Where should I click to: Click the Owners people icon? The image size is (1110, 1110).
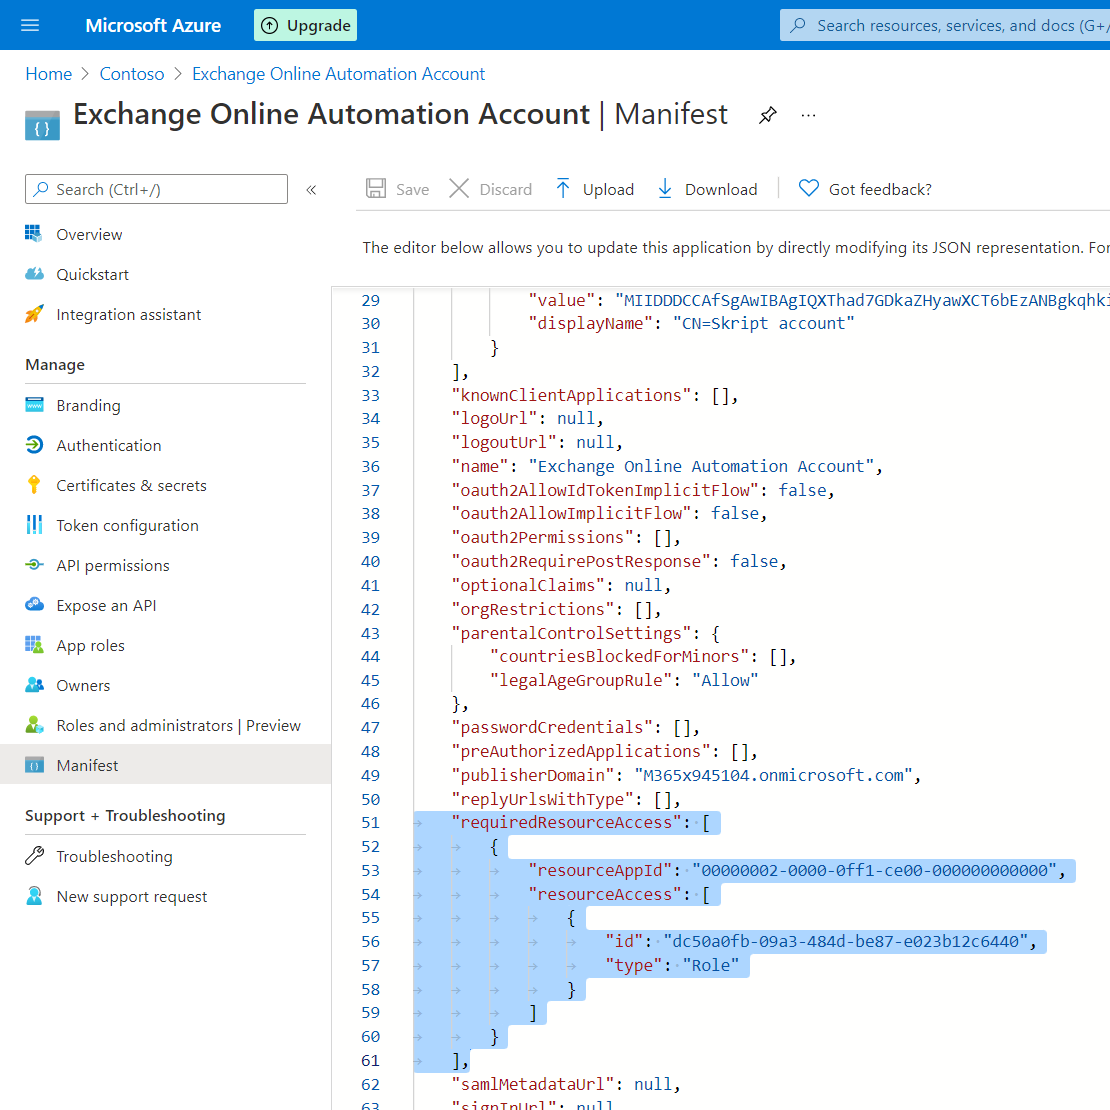(34, 685)
